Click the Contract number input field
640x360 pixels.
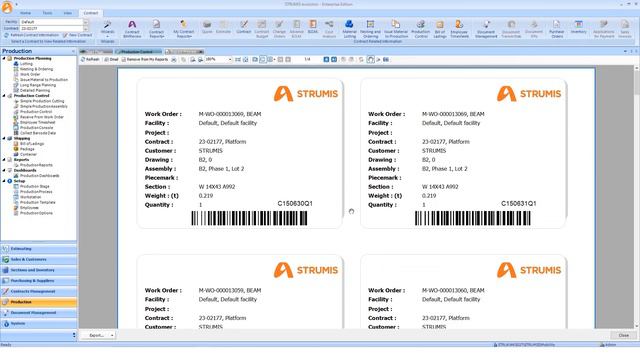coord(51,29)
